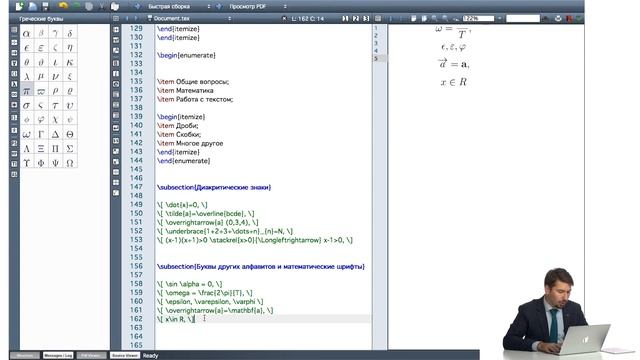The width and height of the screenshot is (640, 360).
Task: Jump to bookmark 1
Action: (345, 18)
